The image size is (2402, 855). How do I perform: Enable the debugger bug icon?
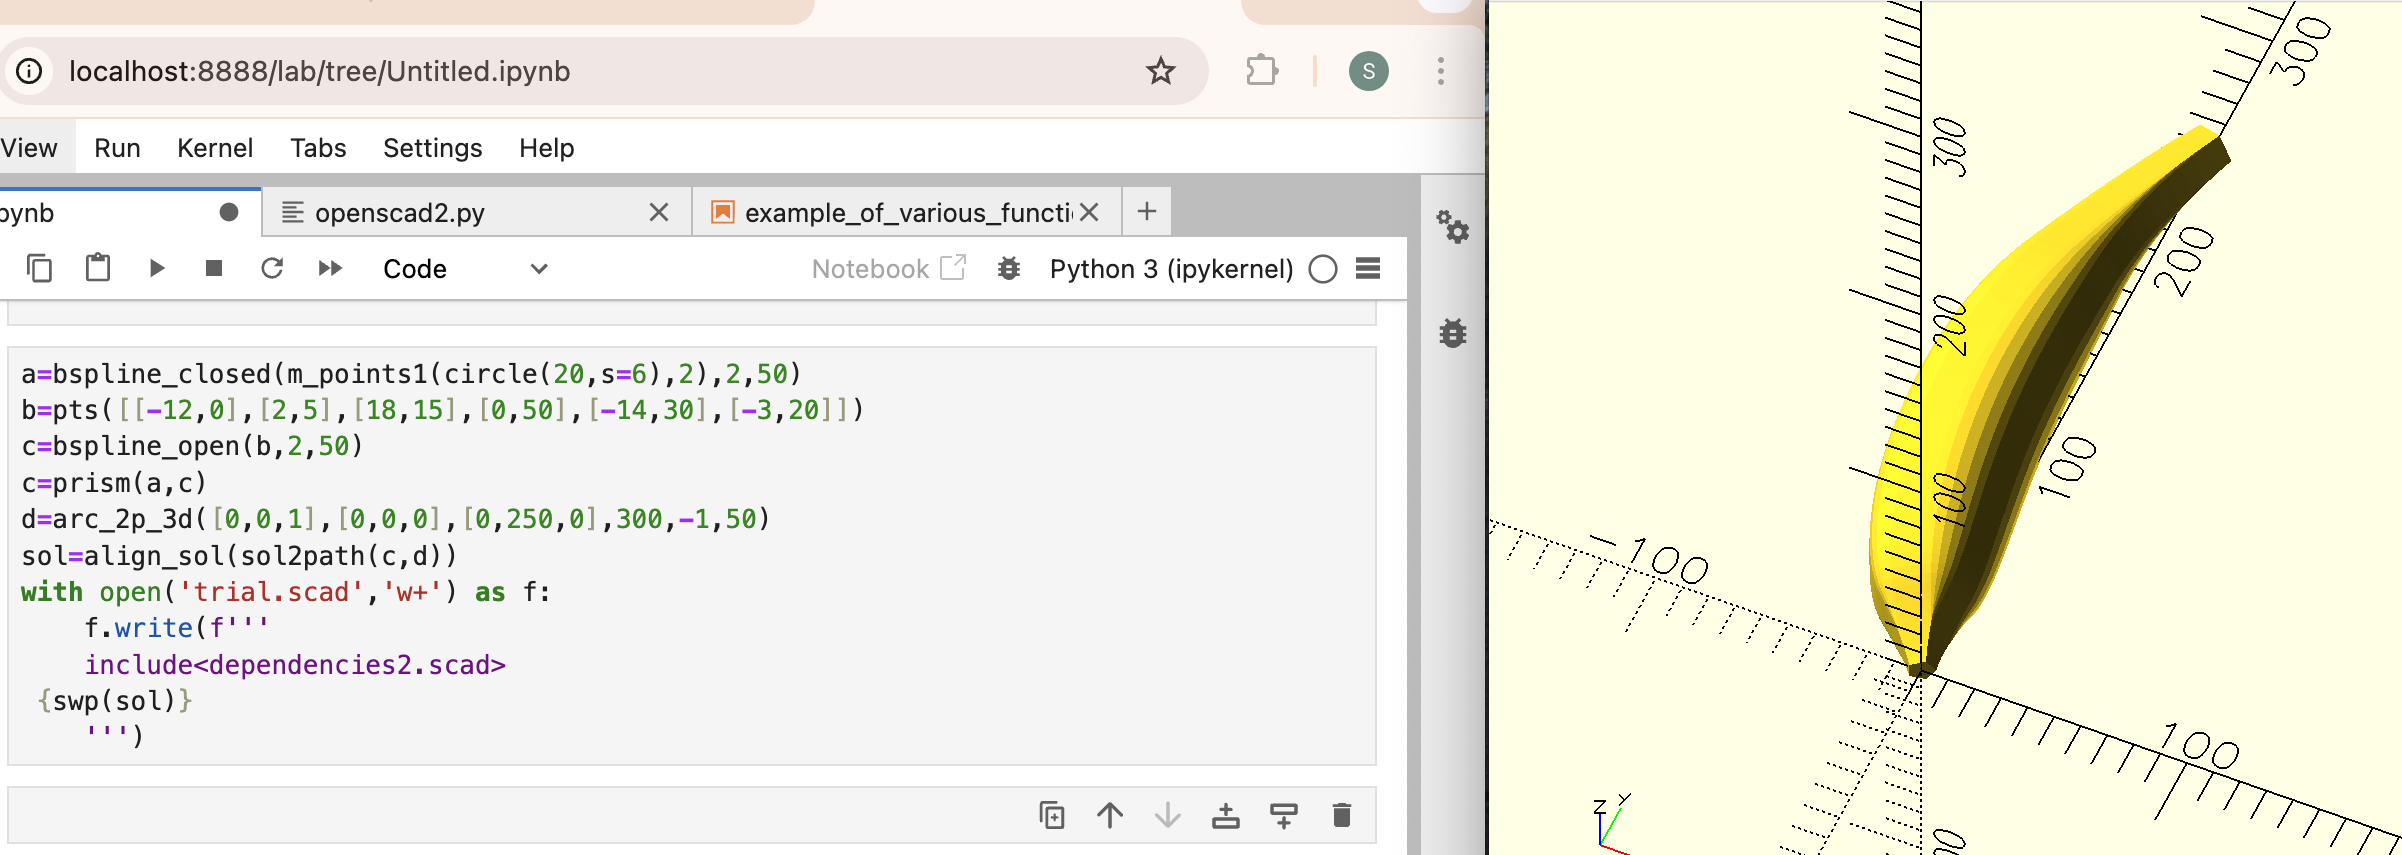click(x=1009, y=268)
